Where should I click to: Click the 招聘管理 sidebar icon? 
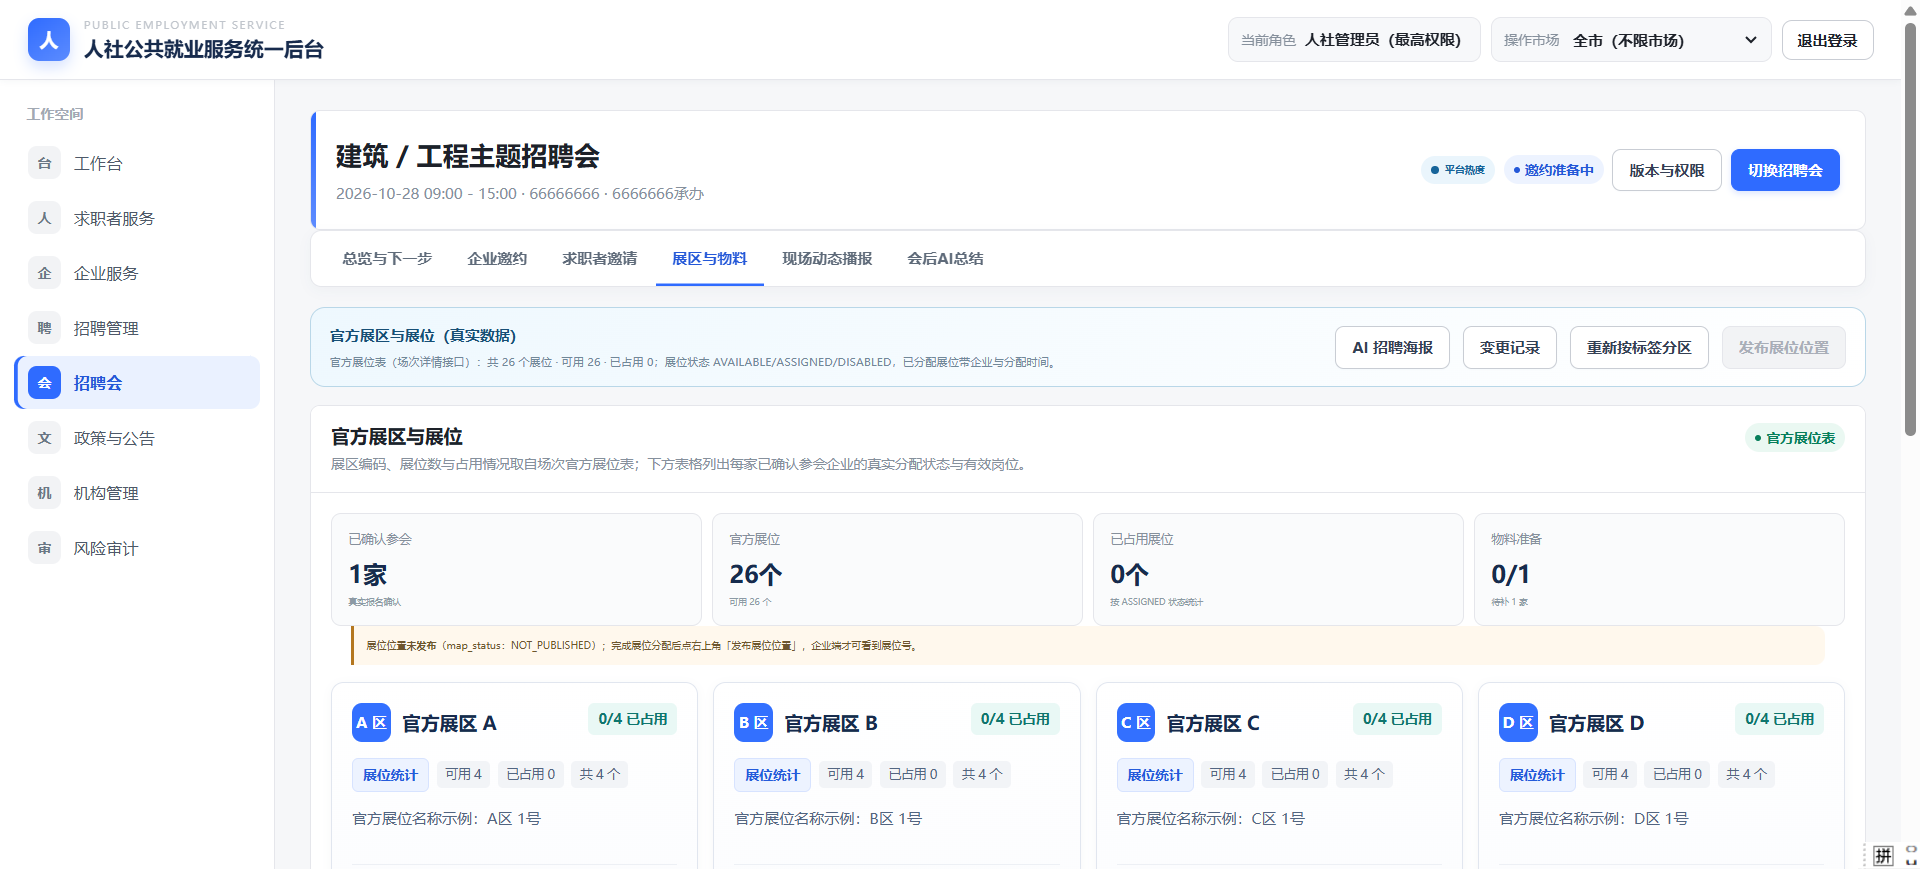click(x=44, y=328)
